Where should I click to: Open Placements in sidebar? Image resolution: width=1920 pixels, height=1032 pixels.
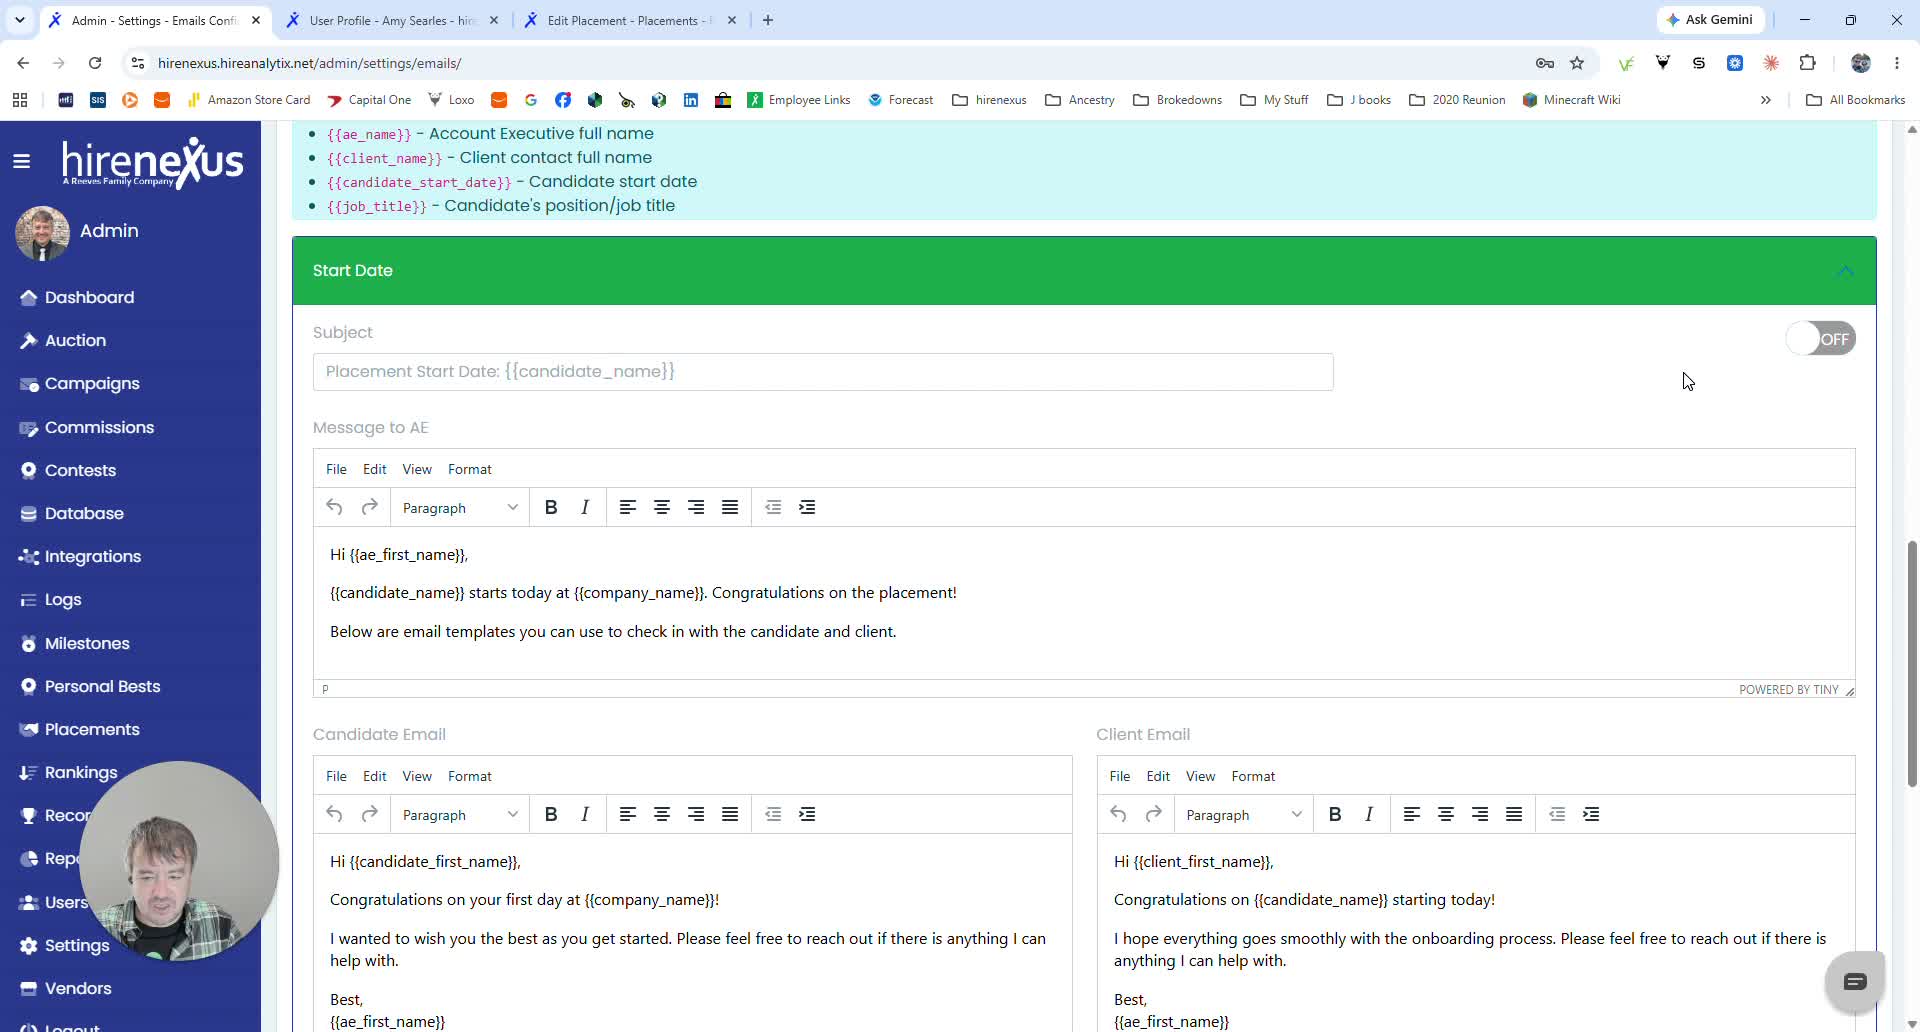tap(92, 729)
